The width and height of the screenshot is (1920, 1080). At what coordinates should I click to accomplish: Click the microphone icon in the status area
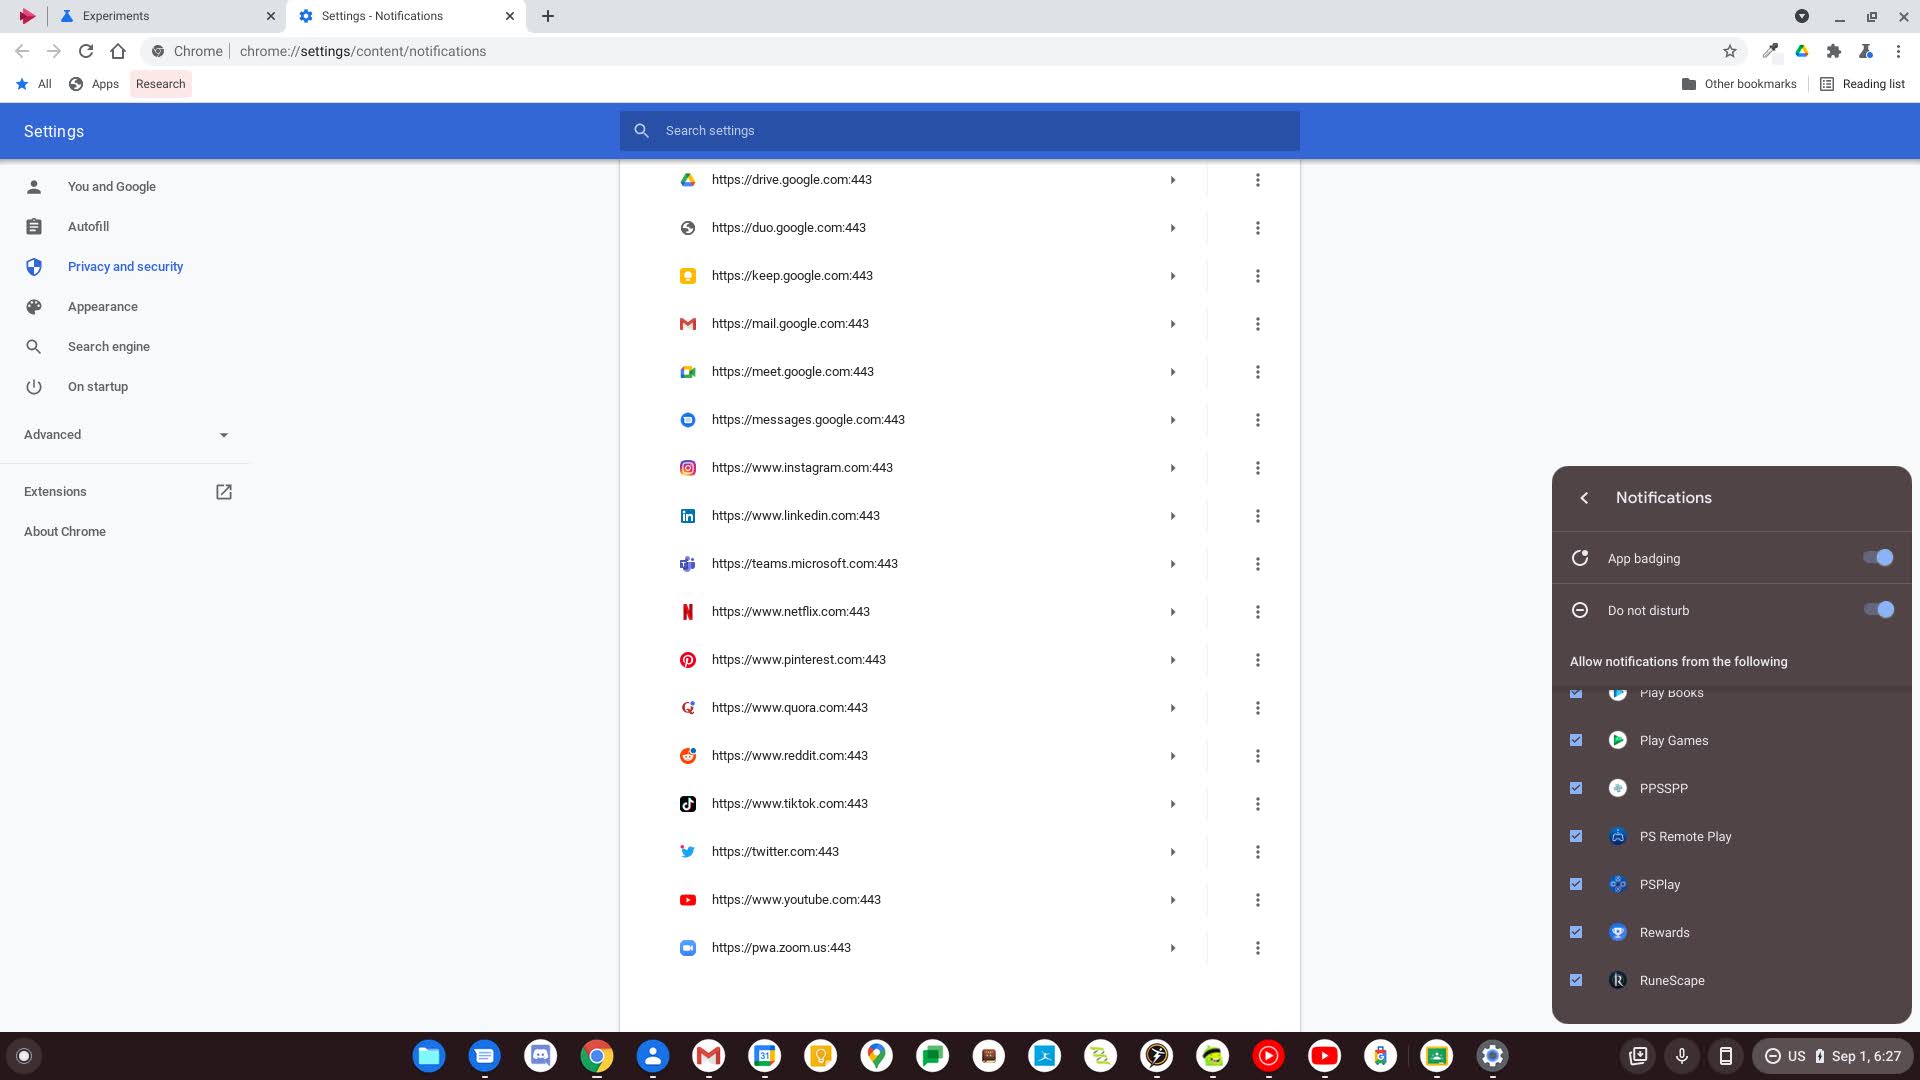[x=1681, y=1055]
